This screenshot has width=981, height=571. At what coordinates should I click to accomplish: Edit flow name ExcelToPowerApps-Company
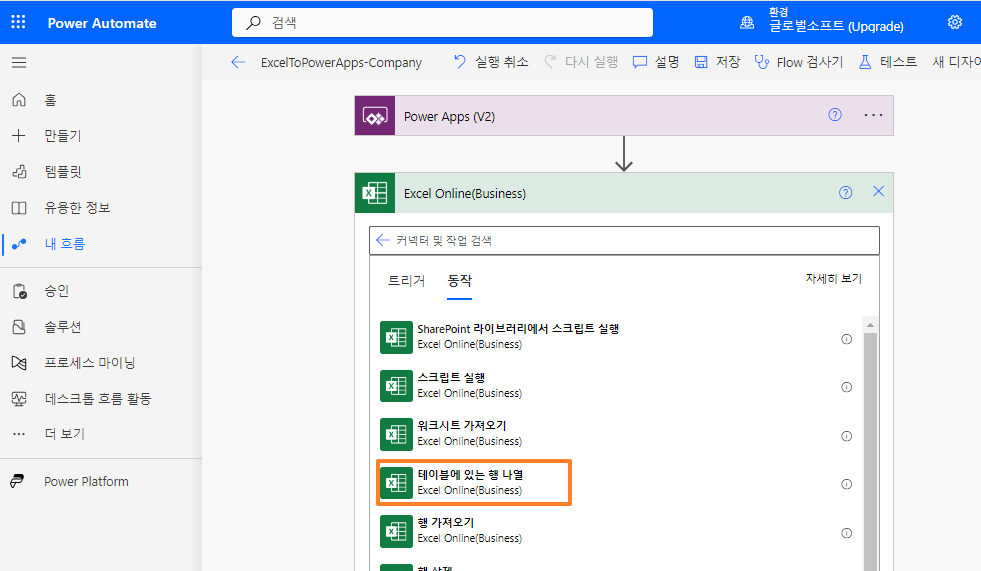click(341, 63)
